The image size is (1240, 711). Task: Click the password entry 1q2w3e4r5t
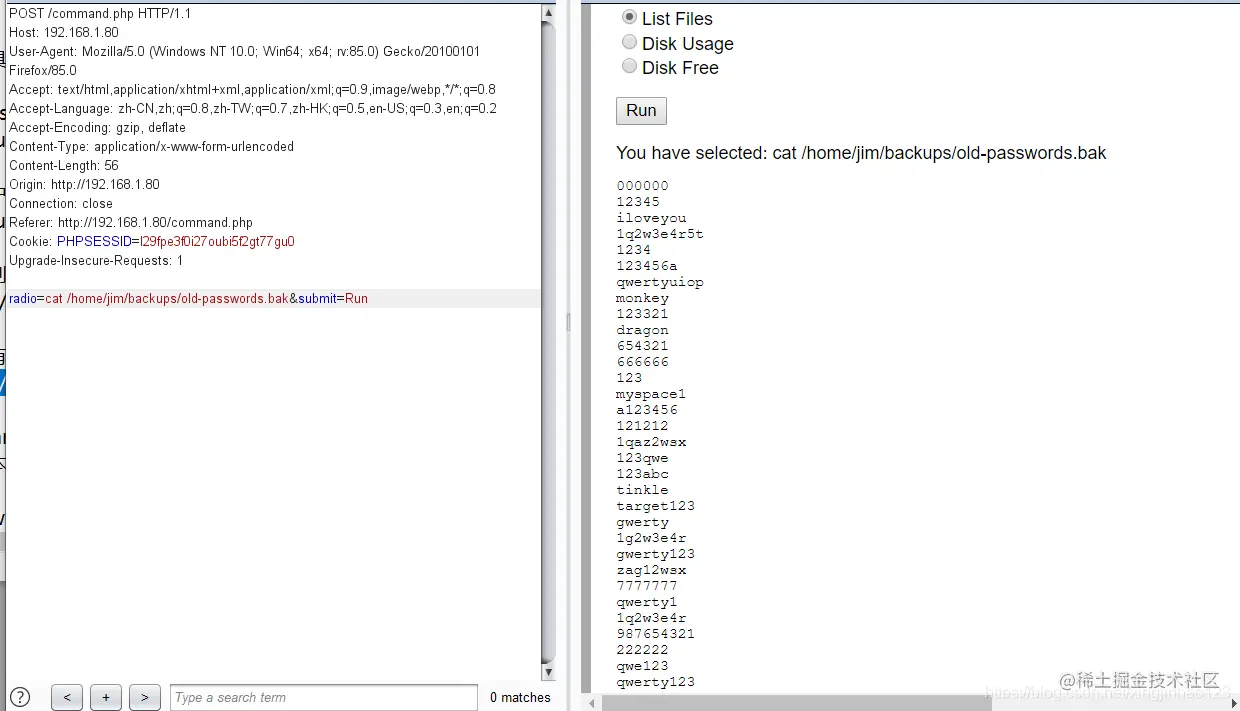(x=660, y=234)
